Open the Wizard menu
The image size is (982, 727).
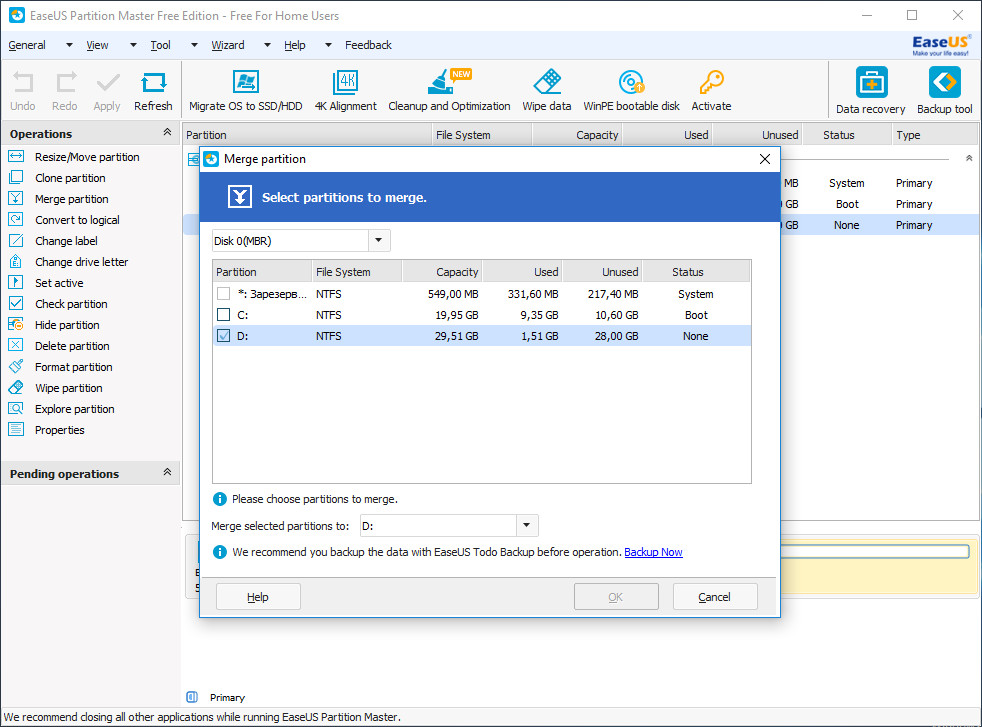click(228, 45)
